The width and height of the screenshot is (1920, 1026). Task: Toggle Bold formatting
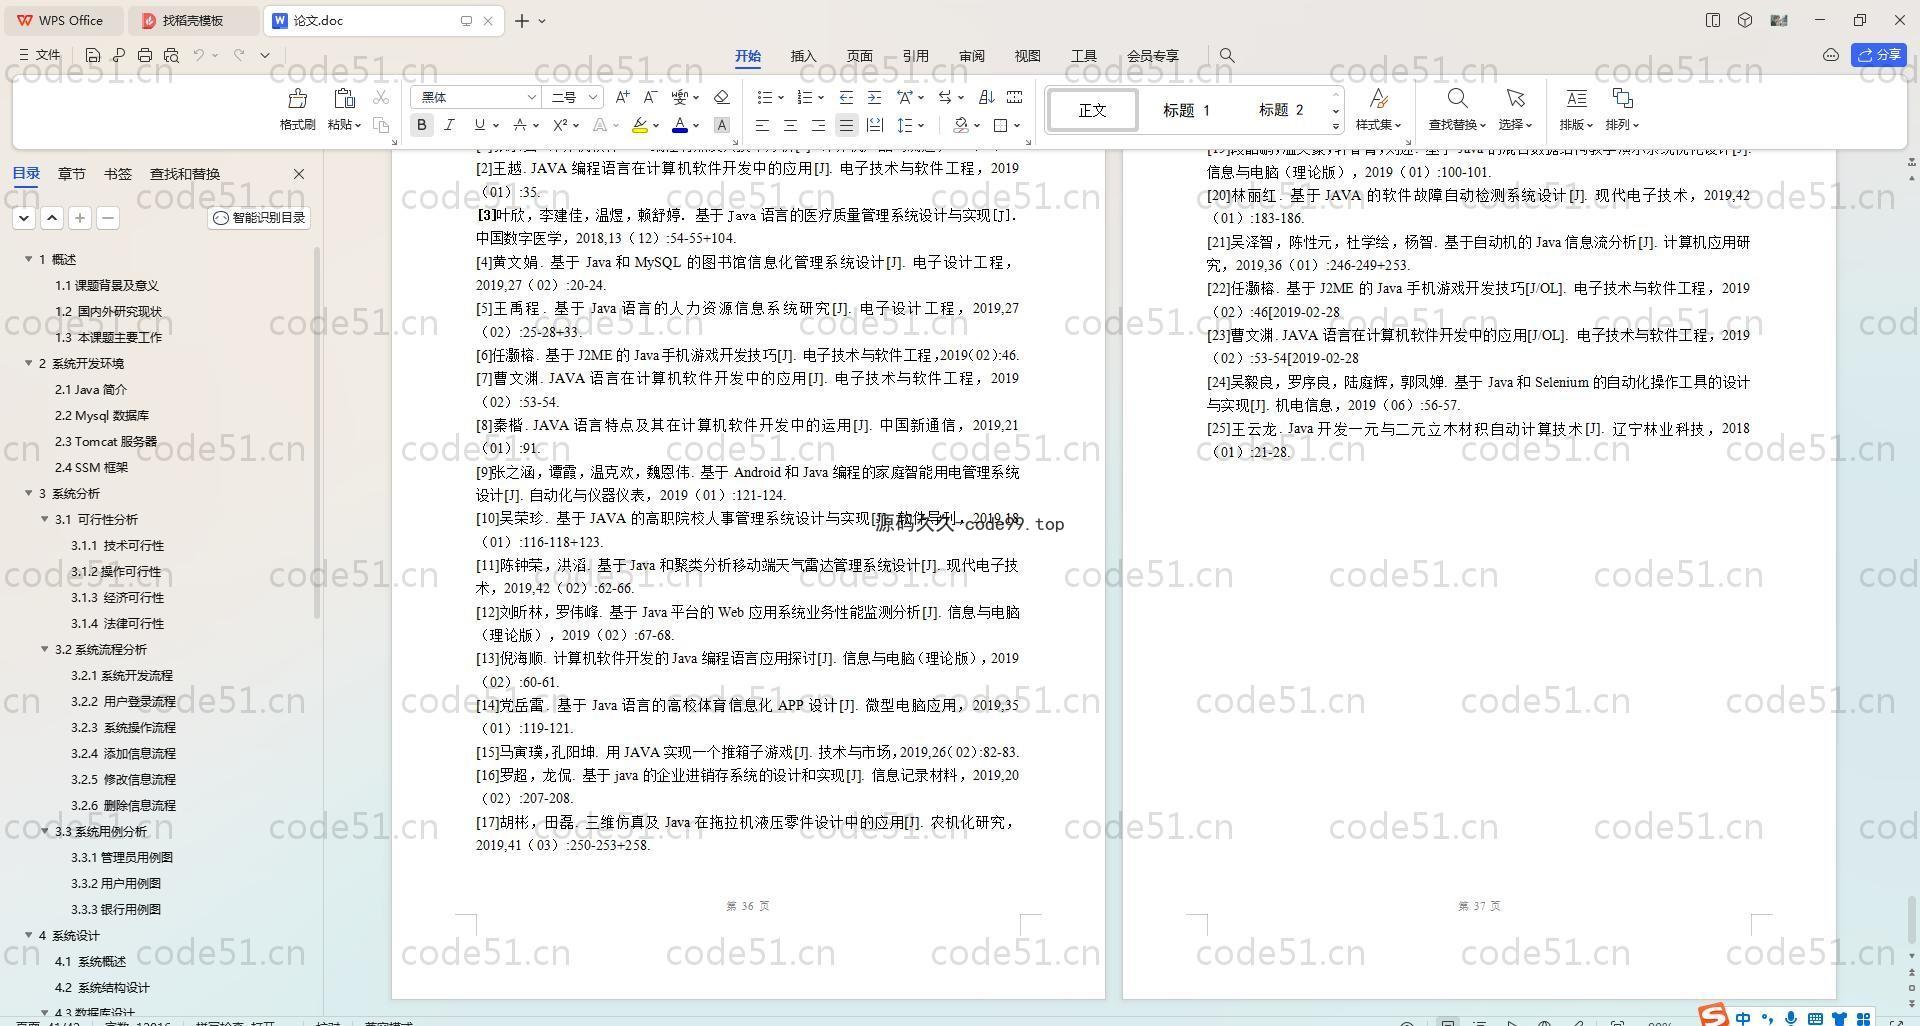(421, 125)
